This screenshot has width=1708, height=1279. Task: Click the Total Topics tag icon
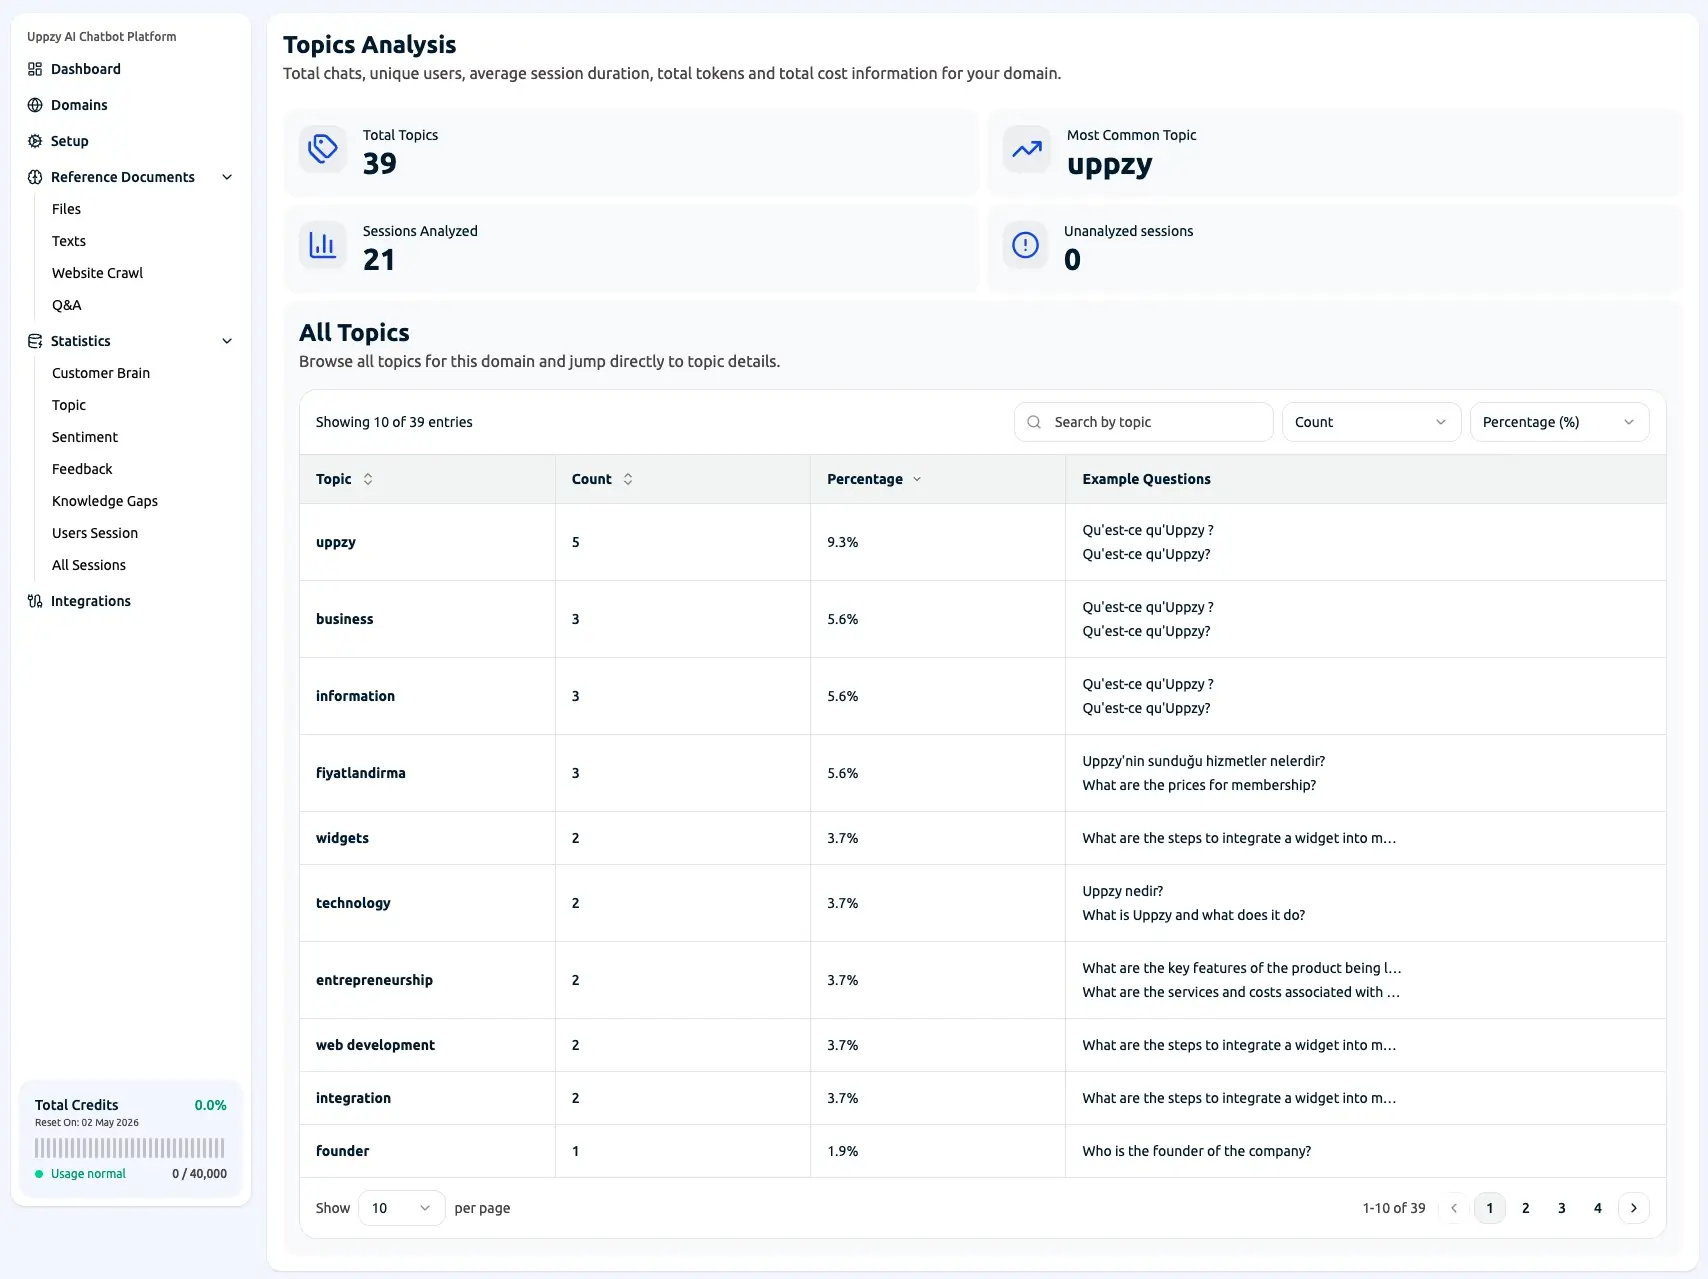click(x=323, y=149)
